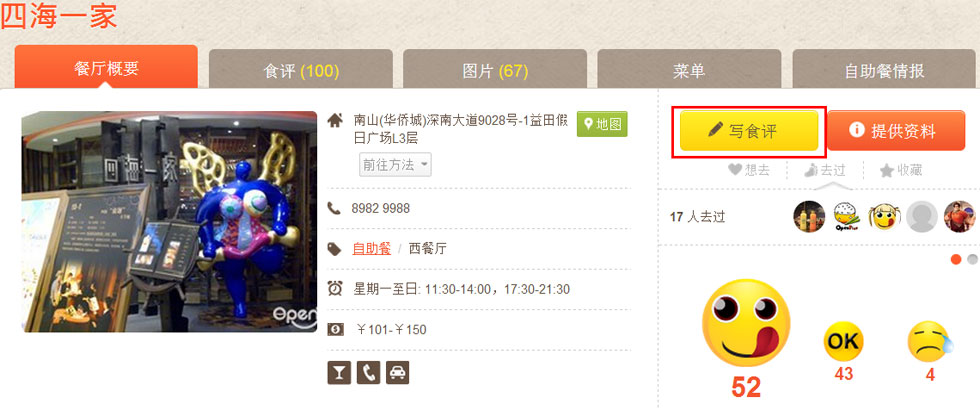Toggle 收藏 star bookmark
Image resolution: width=980 pixels, height=410 pixels.
point(901,170)
